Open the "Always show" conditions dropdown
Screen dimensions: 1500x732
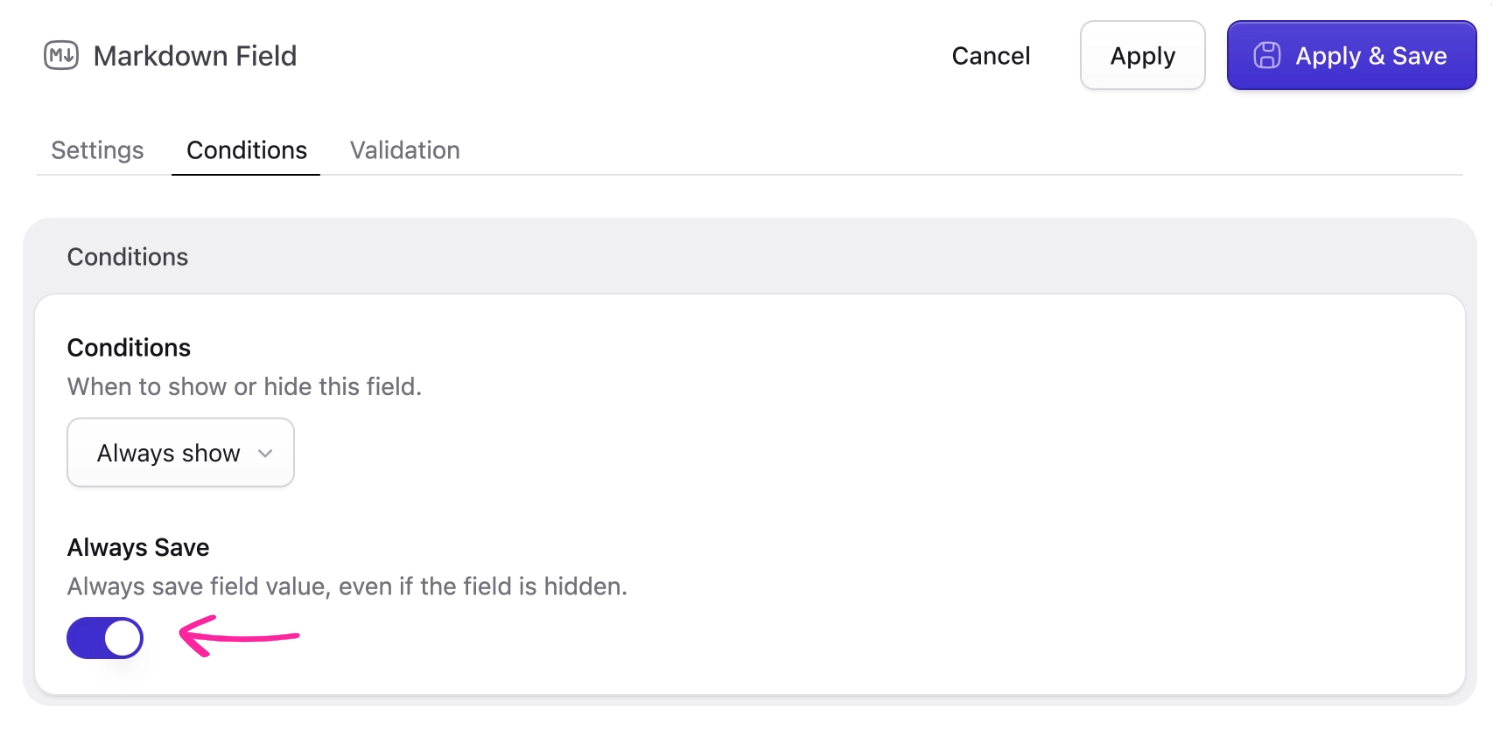180,453
